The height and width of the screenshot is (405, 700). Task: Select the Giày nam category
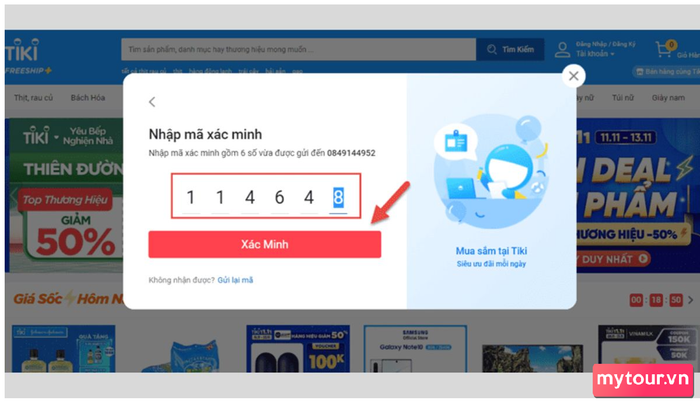point(668,97)
